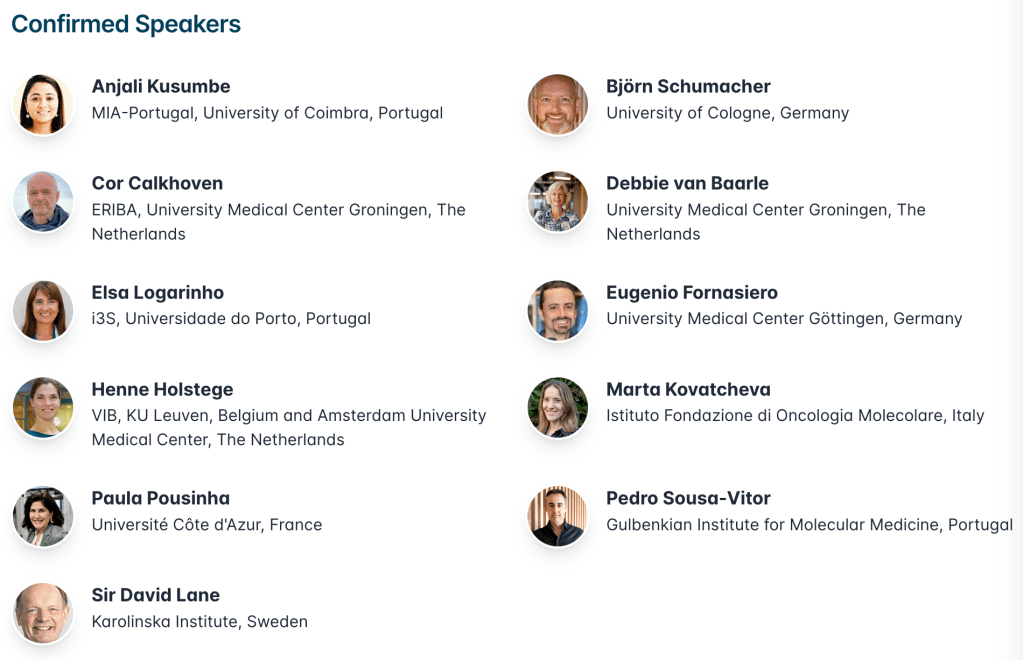
Task: Click the Karolinska Institute, Sweden affiliation text
Action: [x=200, y=622]
